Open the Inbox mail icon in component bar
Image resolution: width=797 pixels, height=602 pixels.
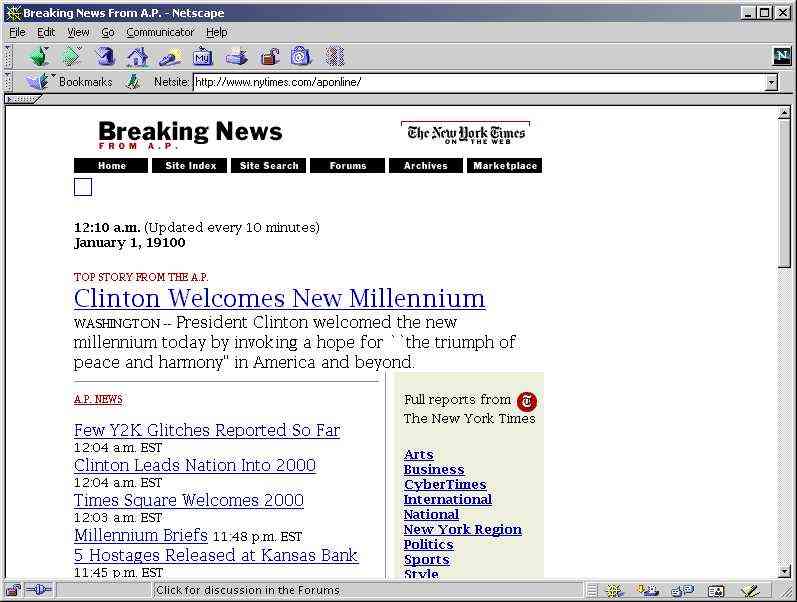point(647,591)
